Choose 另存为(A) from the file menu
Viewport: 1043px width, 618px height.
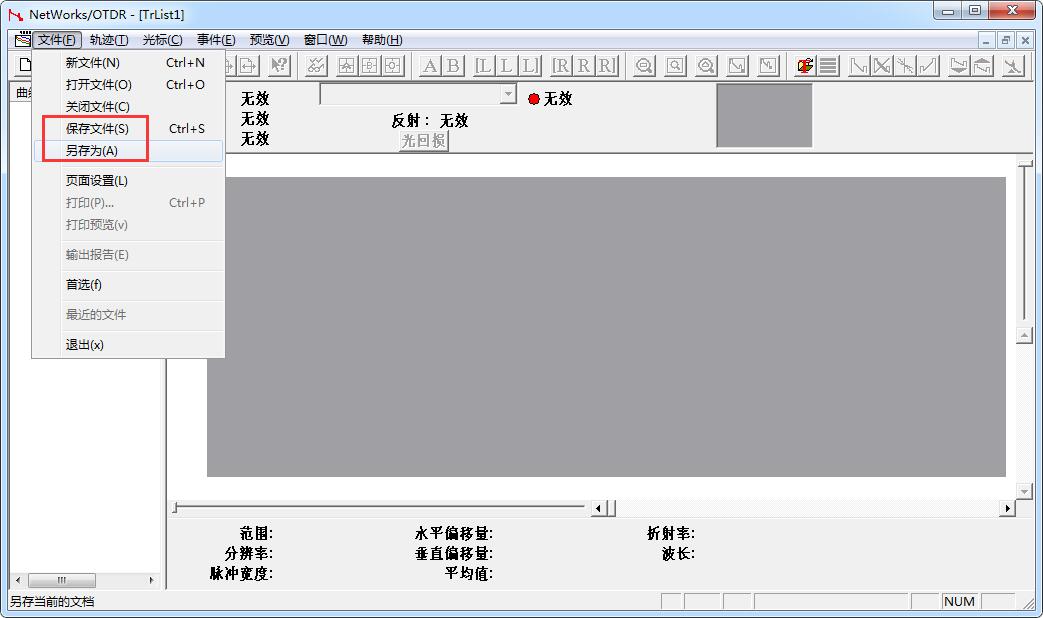(x=92, y=151)
